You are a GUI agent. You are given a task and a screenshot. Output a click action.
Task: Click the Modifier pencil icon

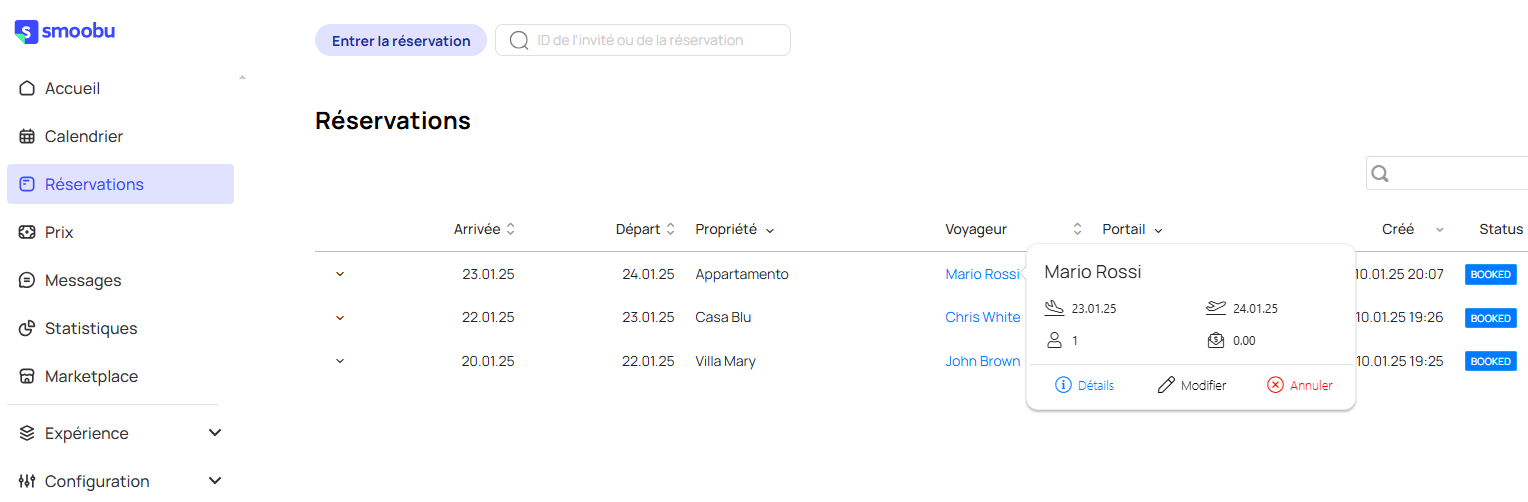pos(1166,385)
